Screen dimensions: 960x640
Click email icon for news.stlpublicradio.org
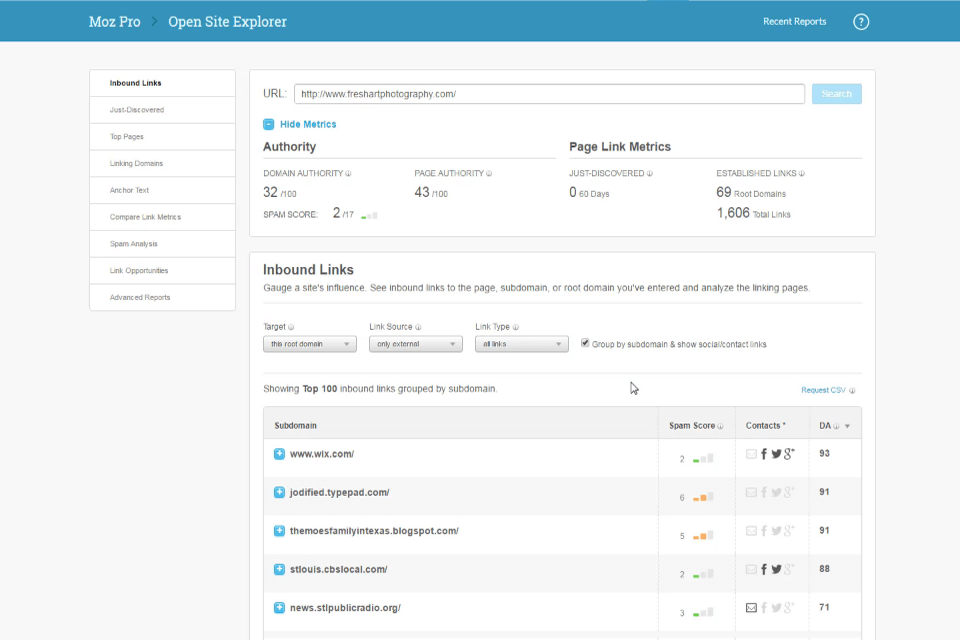(x=751, y=608)
